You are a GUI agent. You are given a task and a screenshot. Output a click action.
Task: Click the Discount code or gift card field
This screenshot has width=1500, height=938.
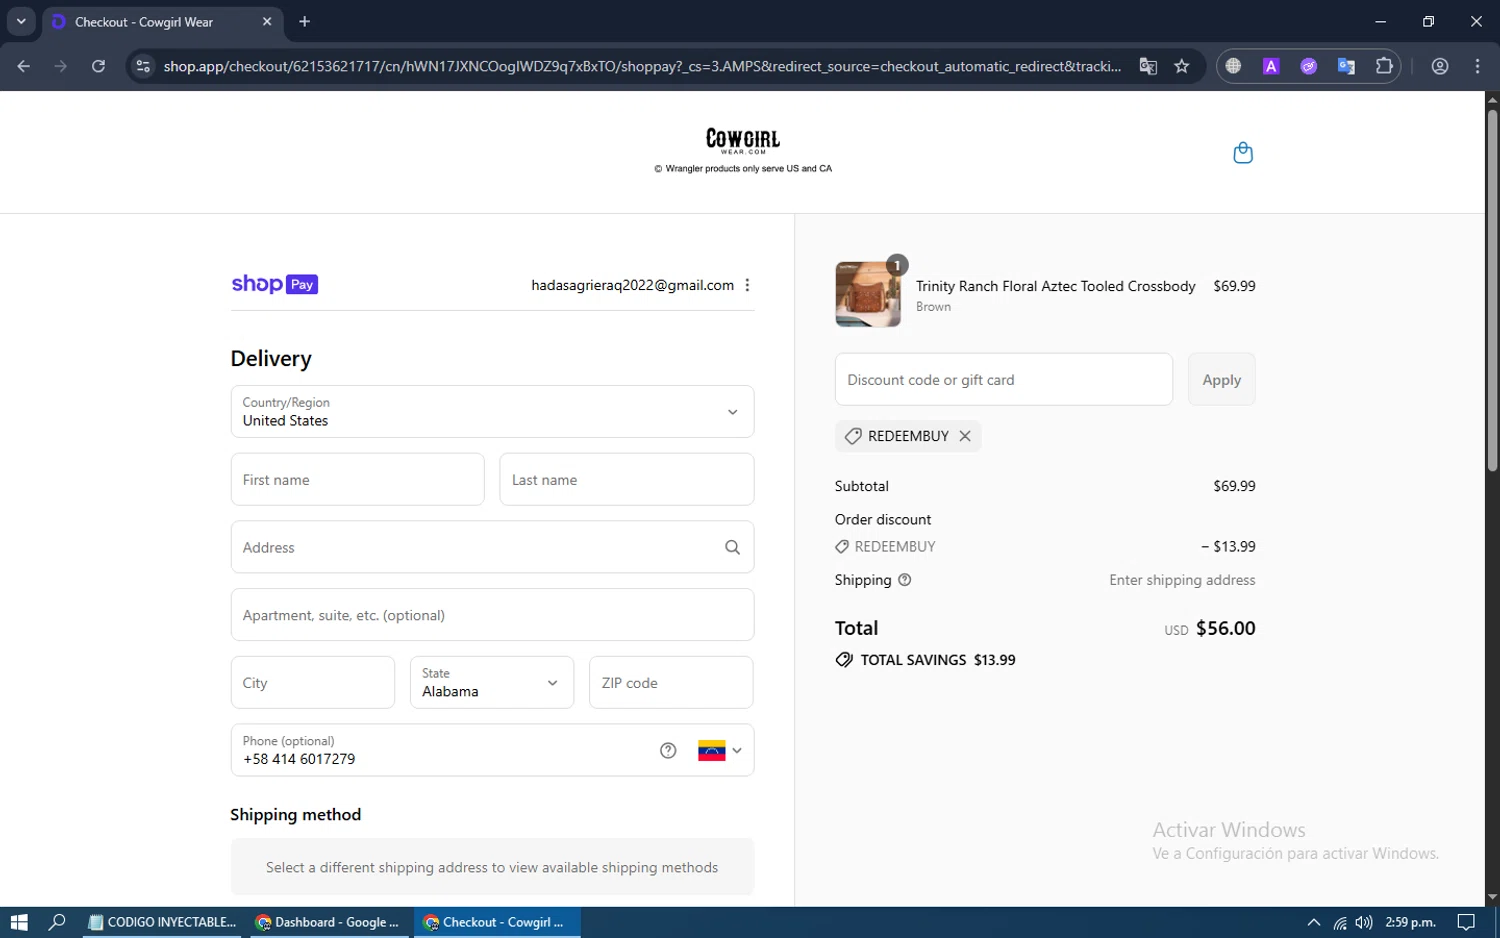[1003, 379]
